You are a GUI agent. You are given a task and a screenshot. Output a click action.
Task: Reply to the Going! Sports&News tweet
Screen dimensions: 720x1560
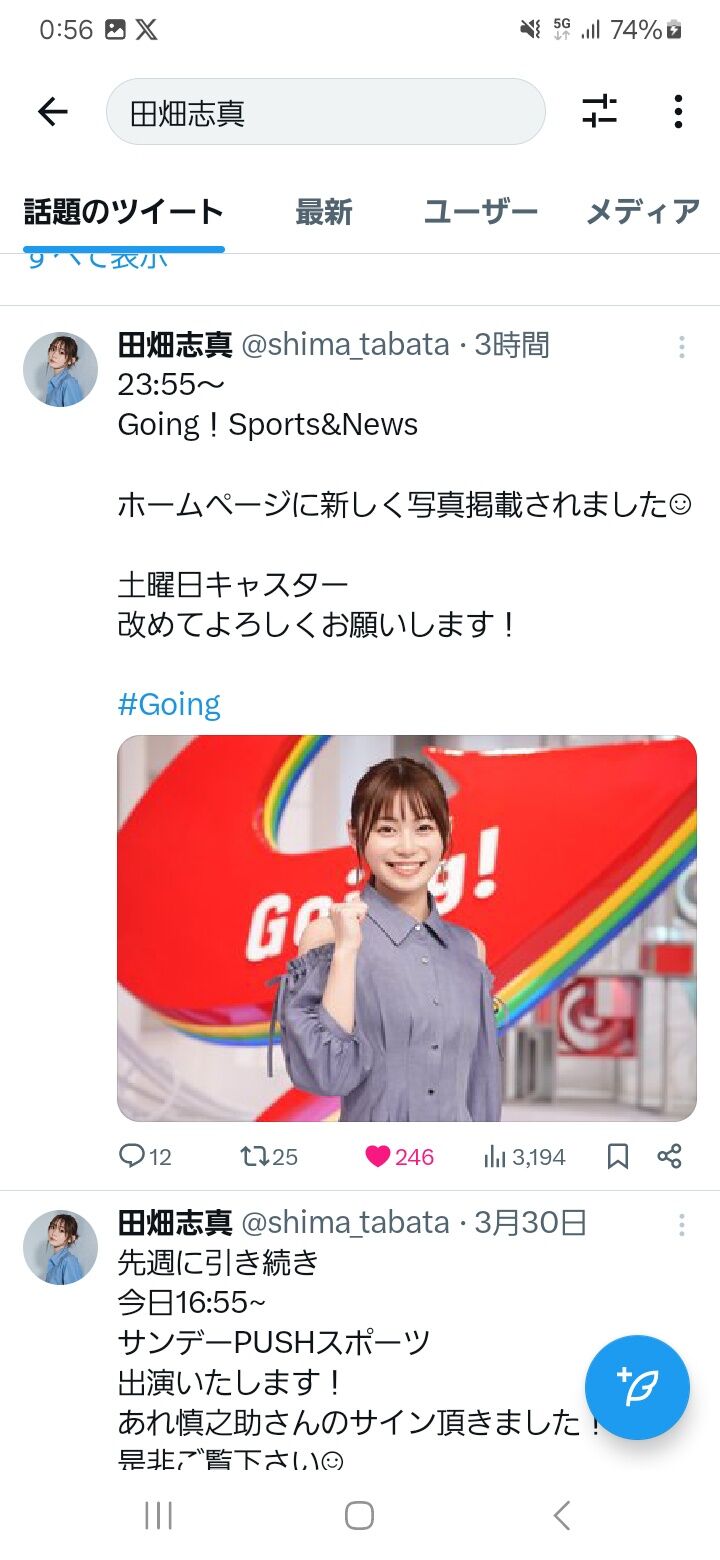click(145, 1157)
